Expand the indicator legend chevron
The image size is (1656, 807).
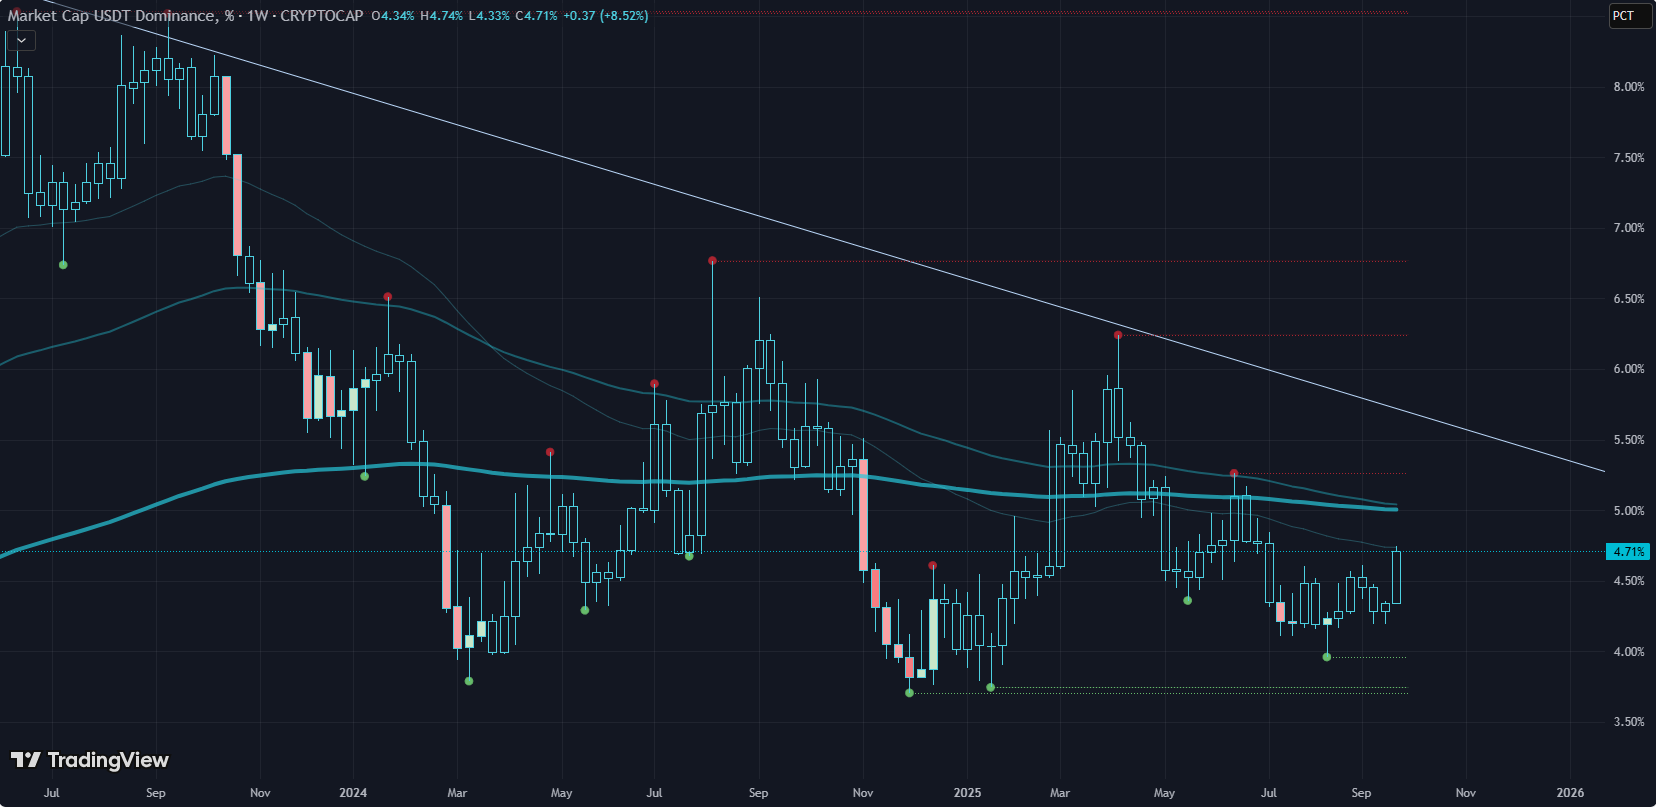point(21,40)
